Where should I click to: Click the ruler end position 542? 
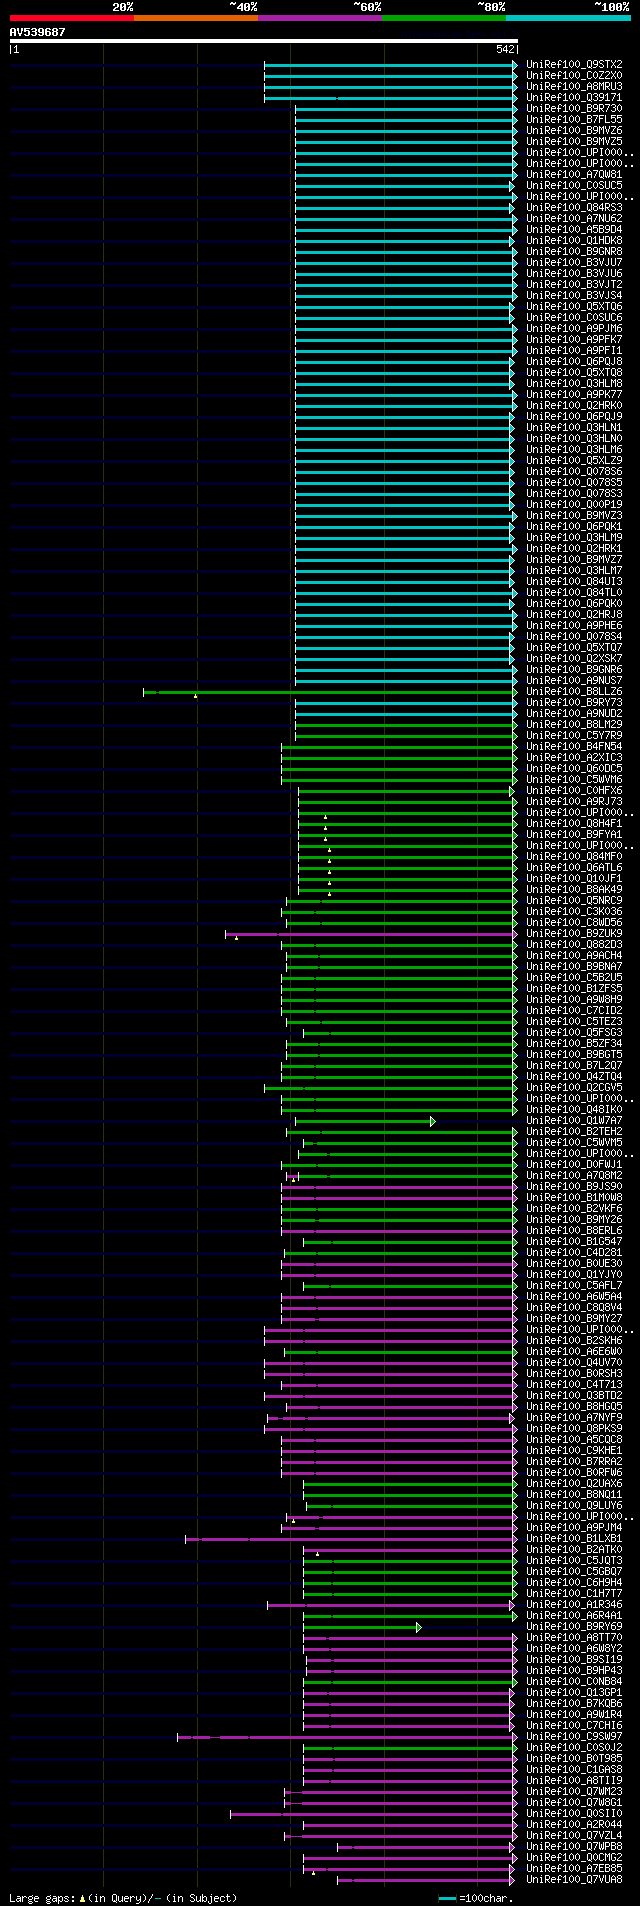pos(505,49)
